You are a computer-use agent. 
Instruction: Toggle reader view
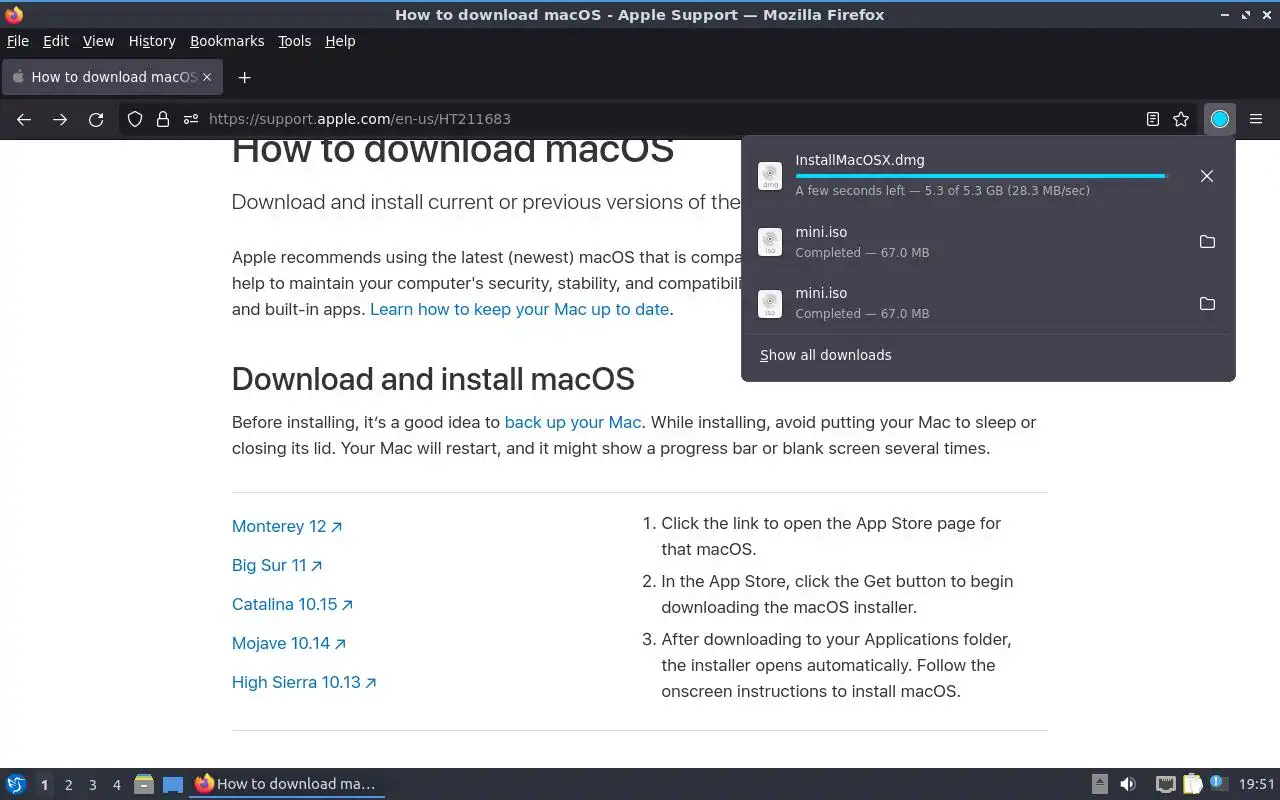1153,119
